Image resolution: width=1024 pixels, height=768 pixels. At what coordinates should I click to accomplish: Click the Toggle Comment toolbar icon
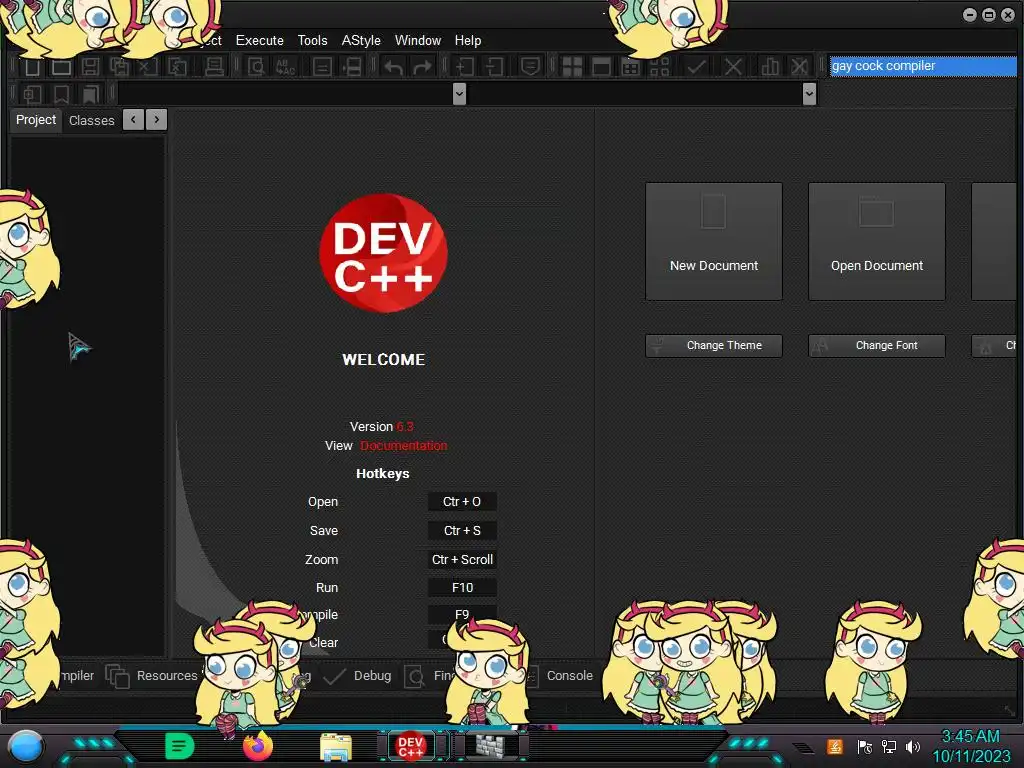coord(530,67)
